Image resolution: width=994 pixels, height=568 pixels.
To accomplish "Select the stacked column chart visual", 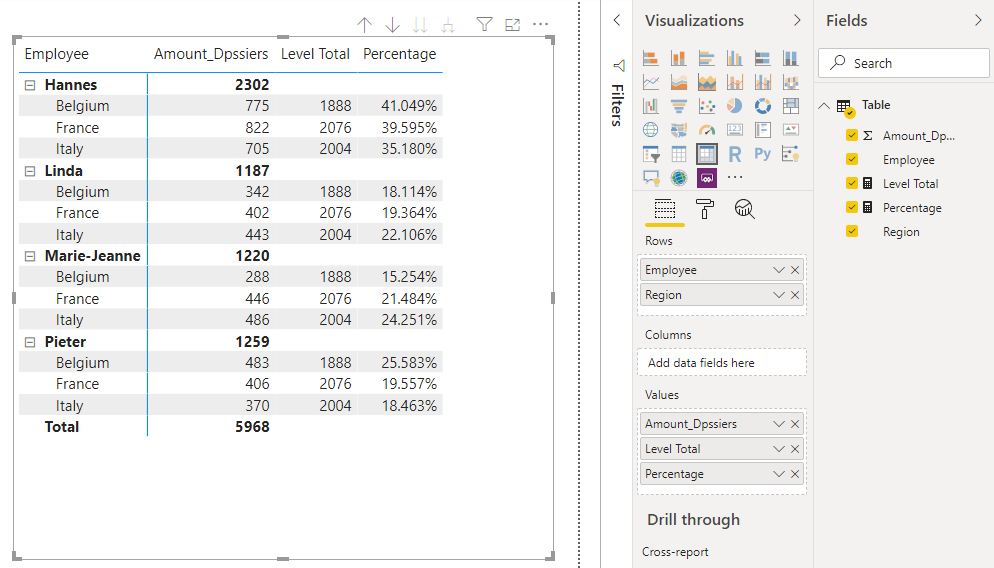I will [x=678, y=58].
